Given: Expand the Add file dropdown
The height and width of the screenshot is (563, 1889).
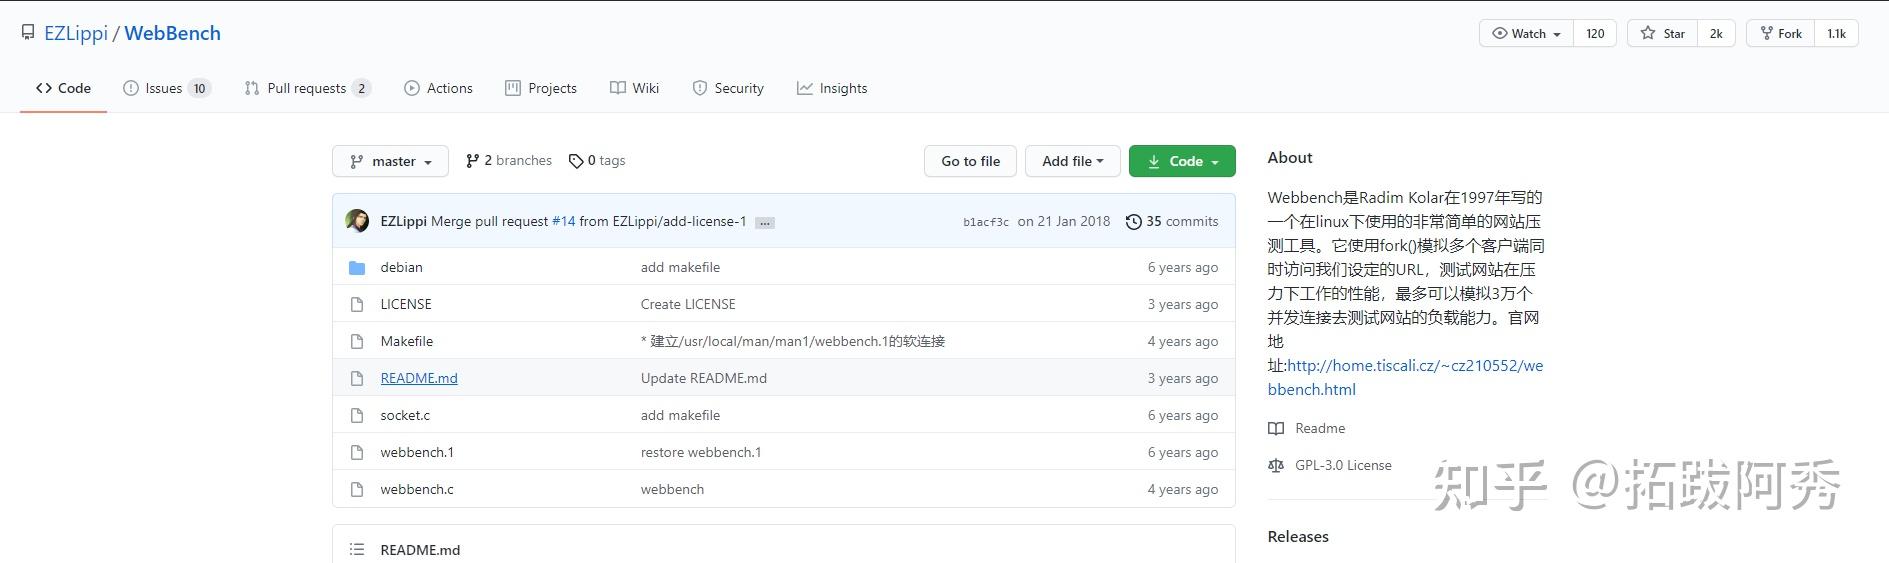Looking at the screenshot, I should point(1072,162).
